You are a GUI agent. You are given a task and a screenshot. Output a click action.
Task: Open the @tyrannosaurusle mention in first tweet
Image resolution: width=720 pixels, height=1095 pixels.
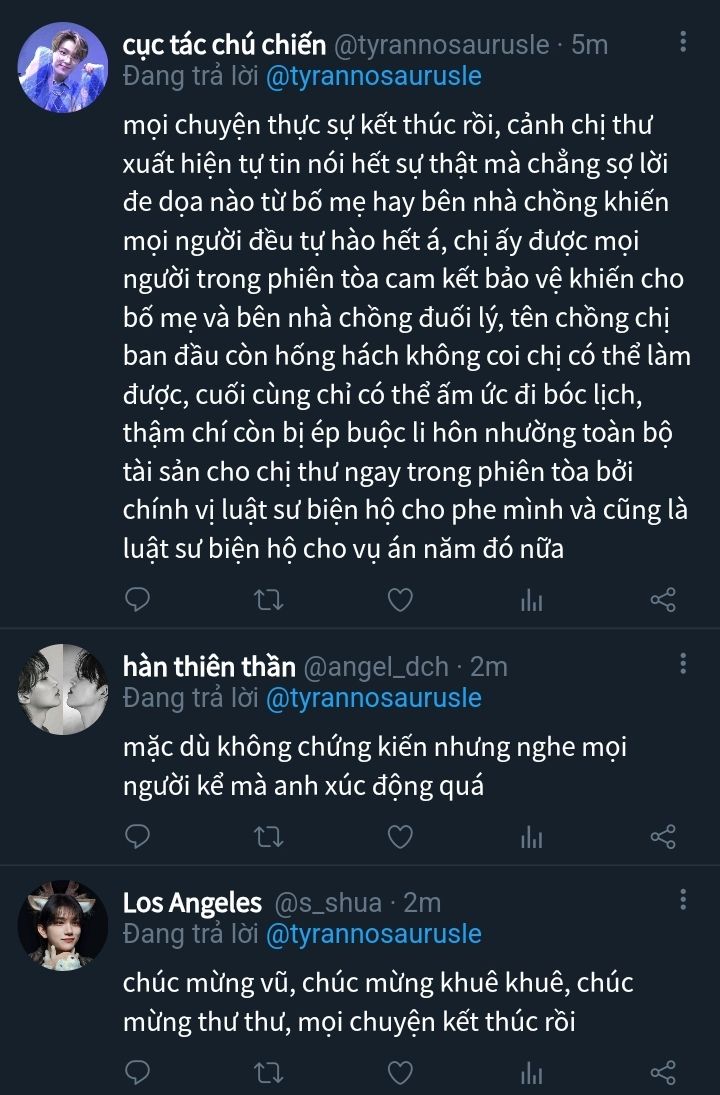click(x=373, y=76)
